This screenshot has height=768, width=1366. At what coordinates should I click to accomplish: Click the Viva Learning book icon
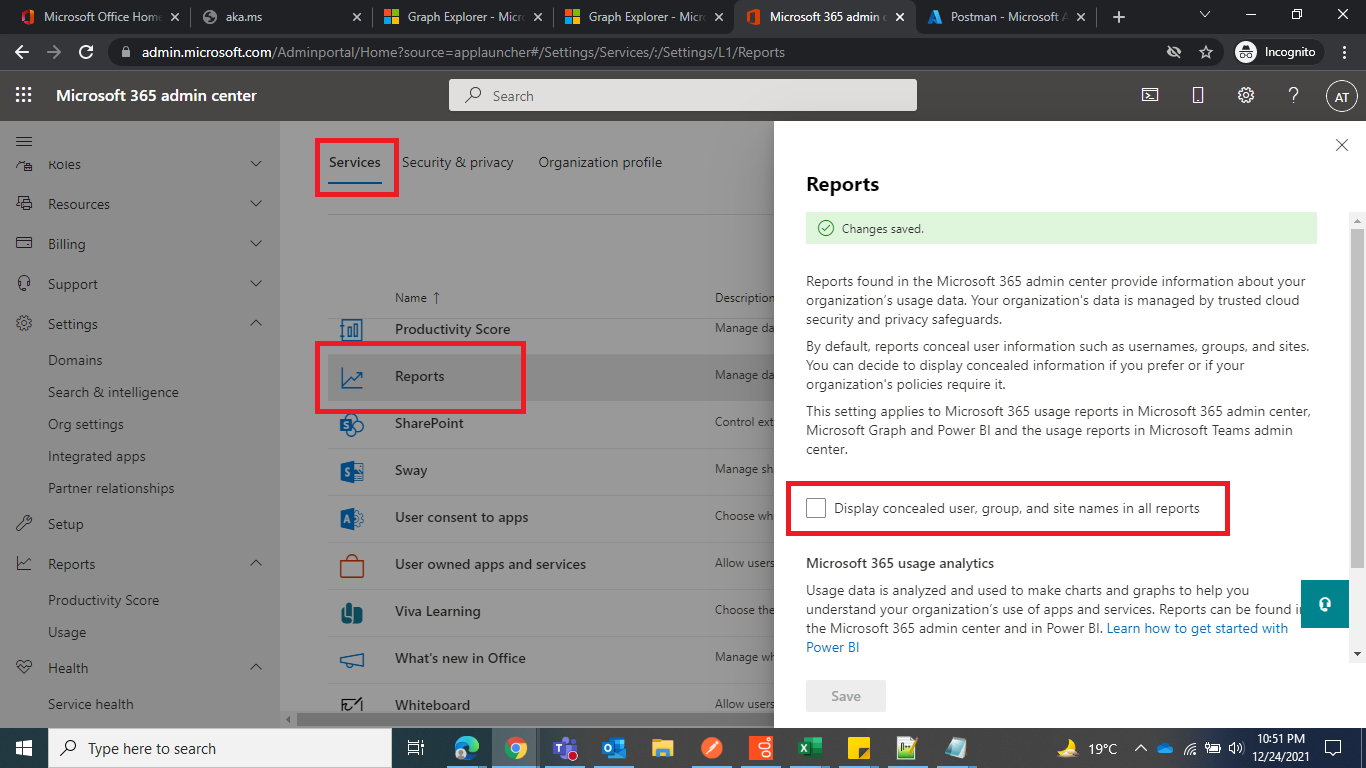[351, 612]
